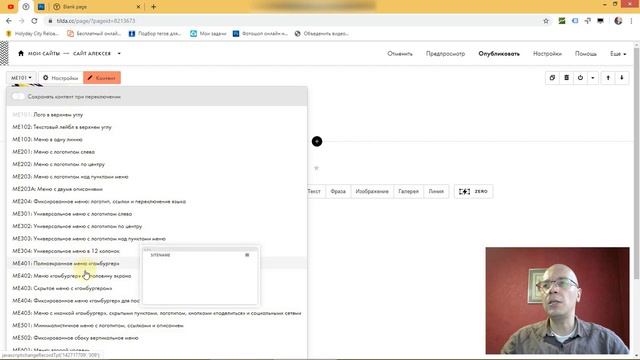640x360 pixels.
Task: Click the delete block trash icon
Action: (x=567, y=78)
